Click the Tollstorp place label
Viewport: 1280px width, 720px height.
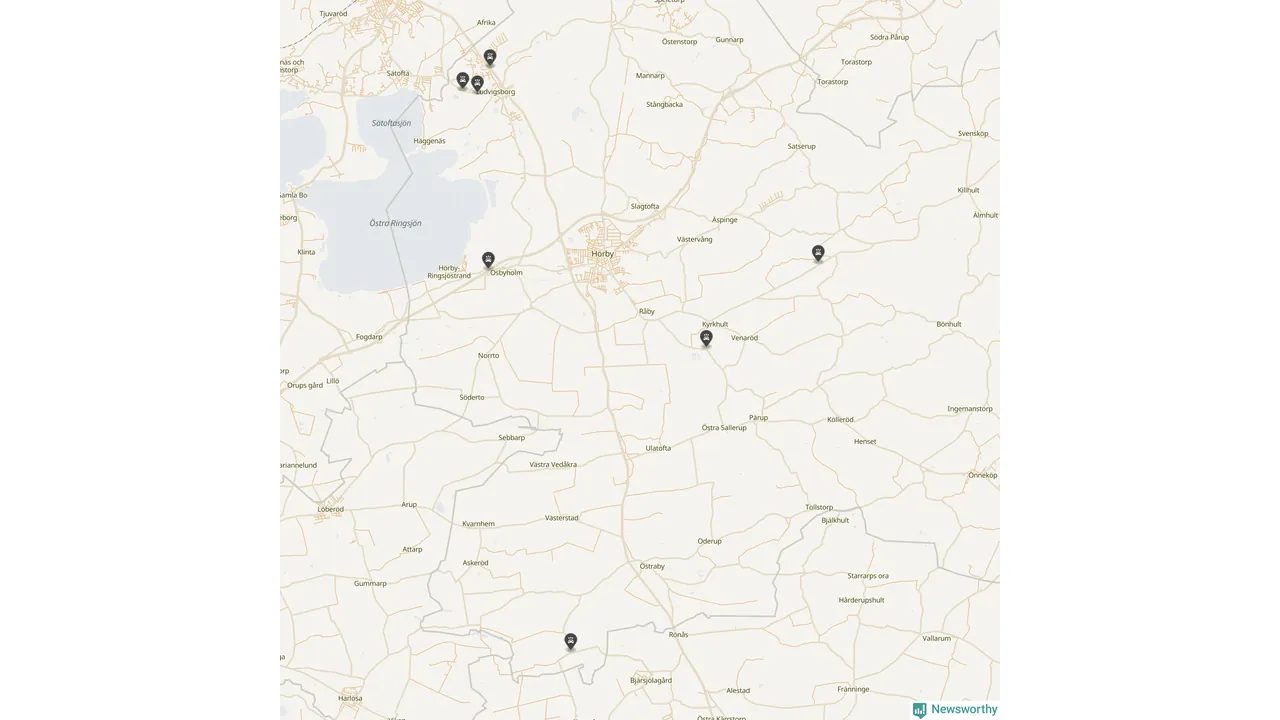point(819,507)
